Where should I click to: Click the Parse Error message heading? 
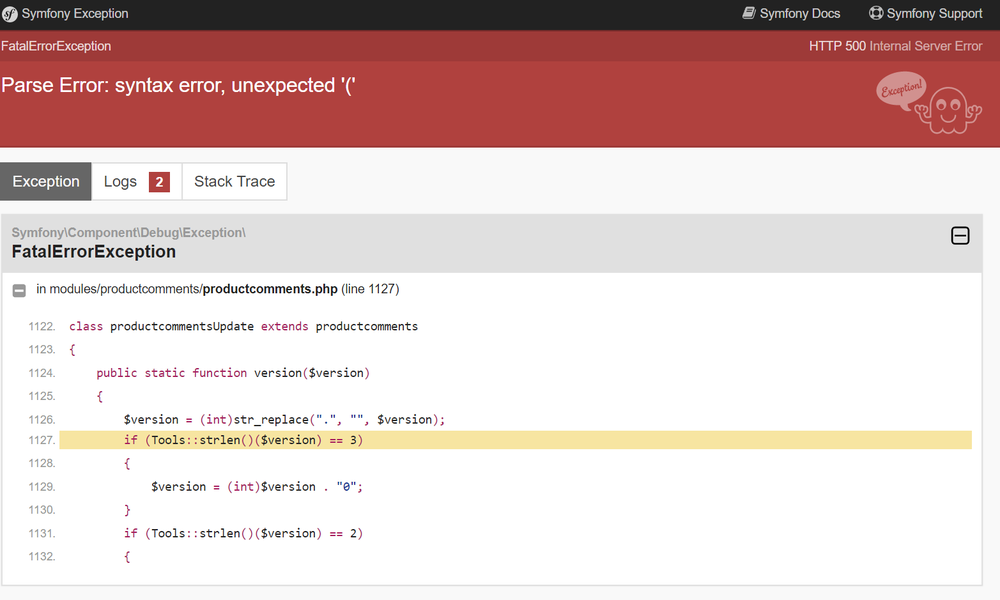(179, 85)
